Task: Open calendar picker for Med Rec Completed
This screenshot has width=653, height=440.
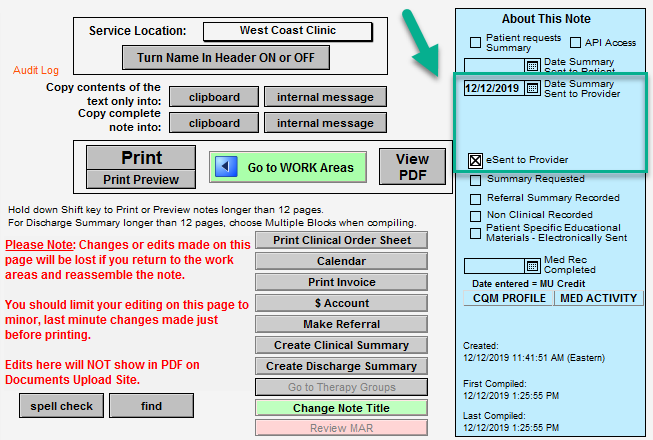Action: pos(533,266)
